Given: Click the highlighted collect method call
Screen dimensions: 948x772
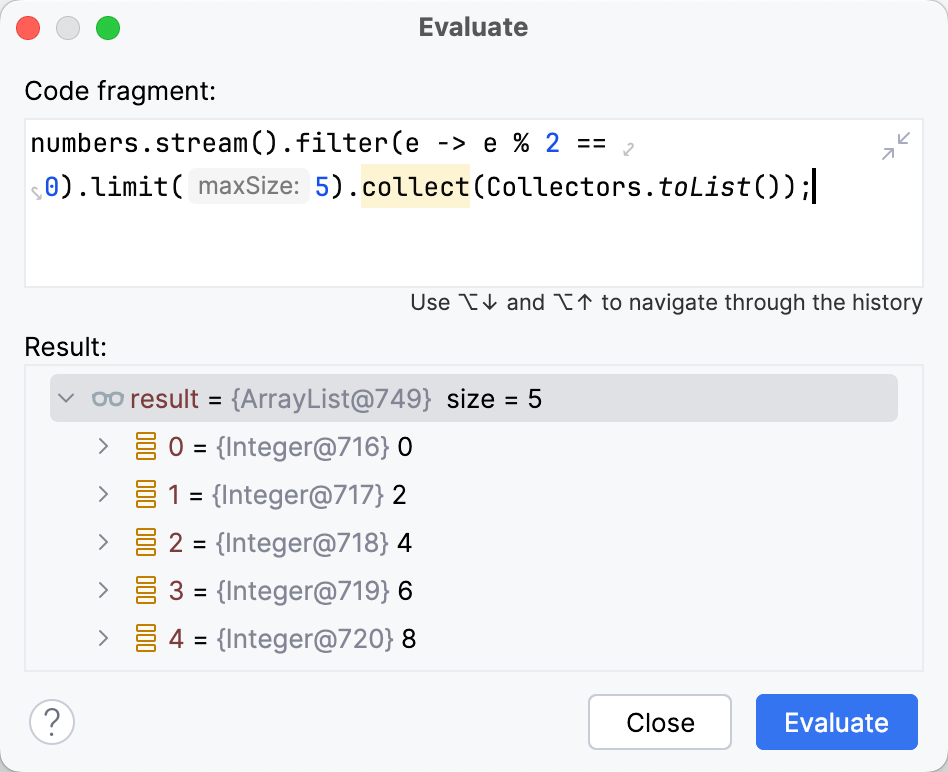Looking at the screenshot, I should (x=415, y=186).
